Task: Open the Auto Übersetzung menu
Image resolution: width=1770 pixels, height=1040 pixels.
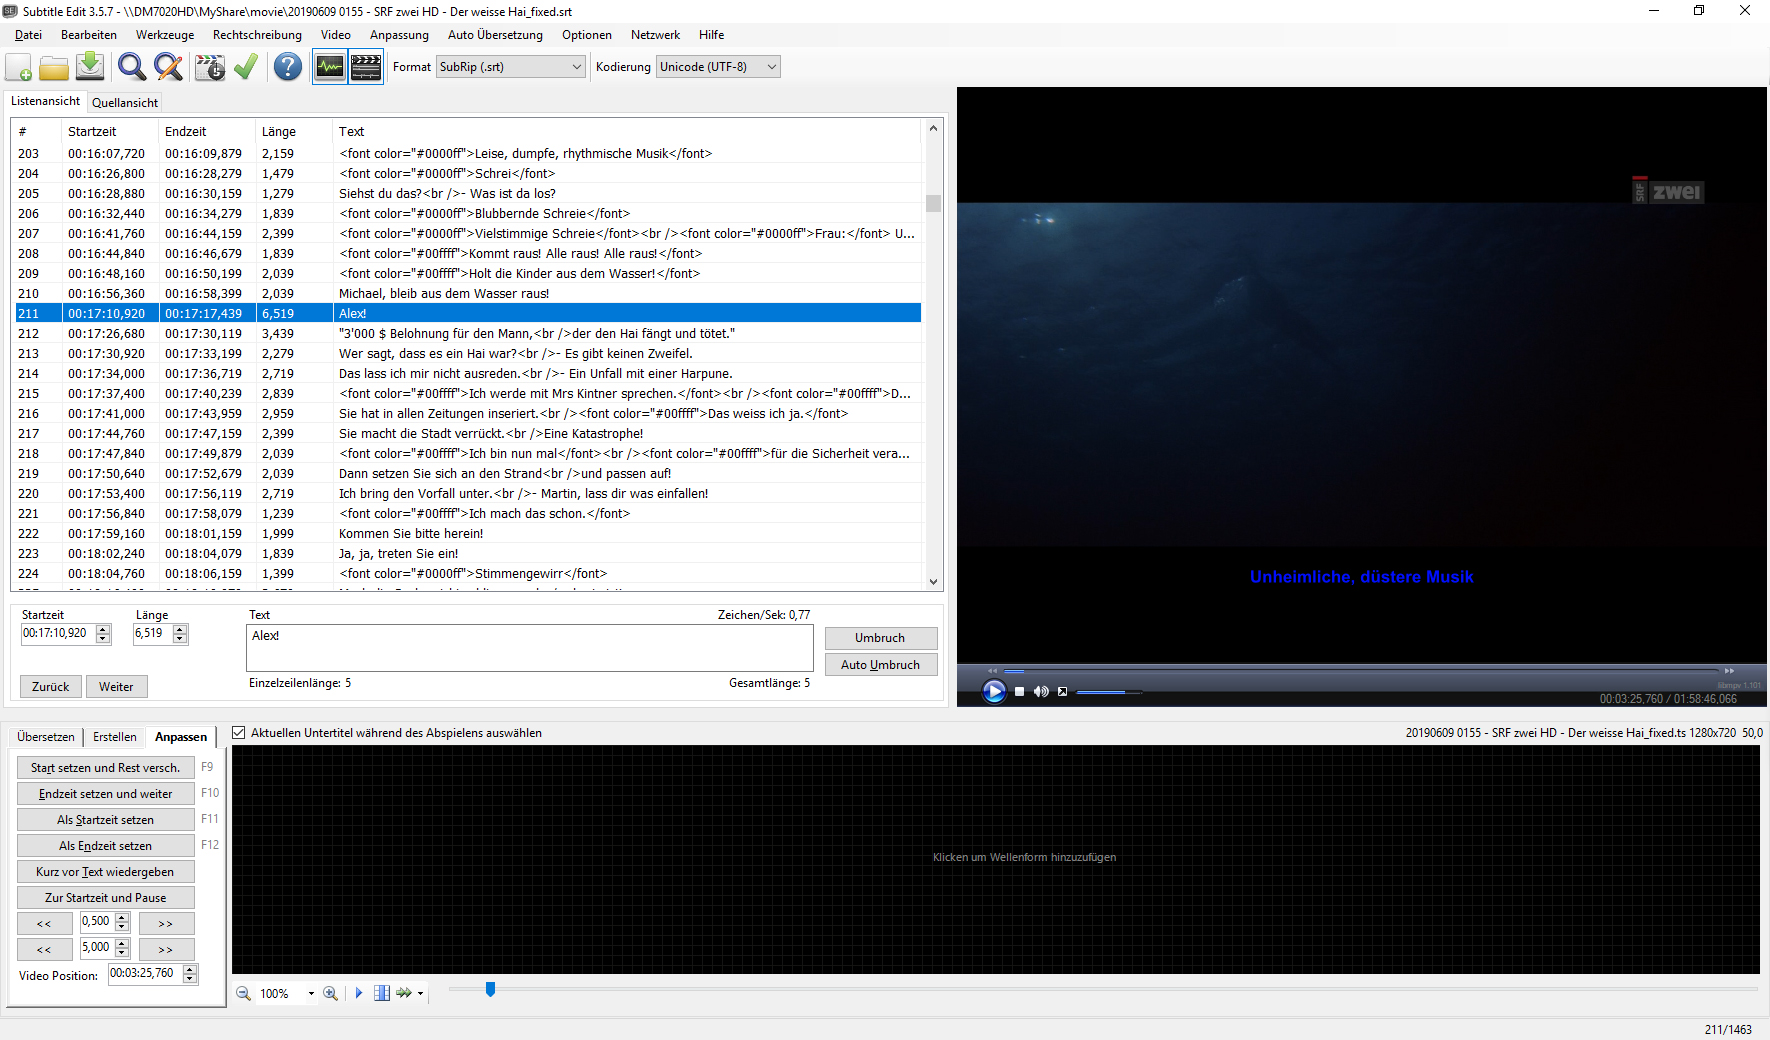Action: pyautogui.click(x=495, y=35)
